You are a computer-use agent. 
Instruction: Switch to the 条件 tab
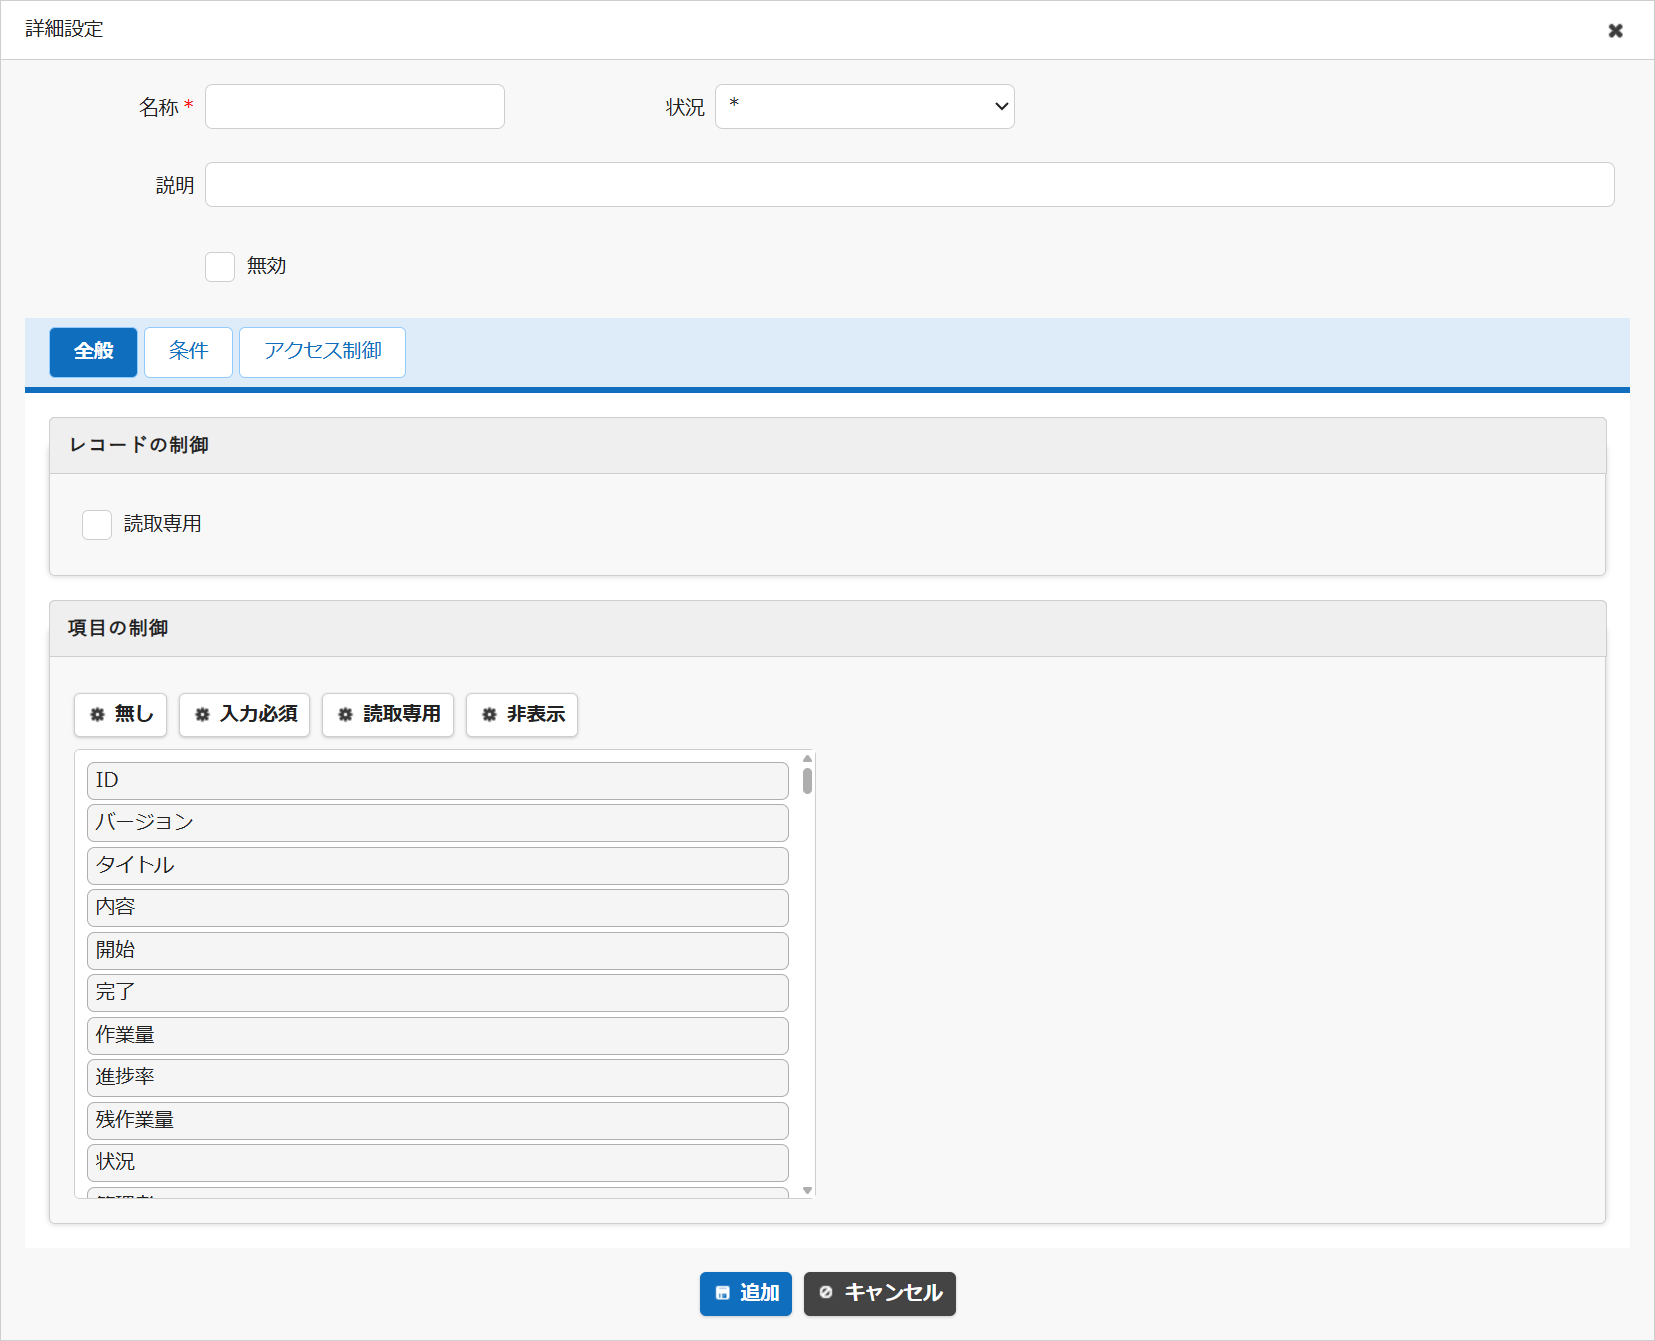(x=188, y=352)
